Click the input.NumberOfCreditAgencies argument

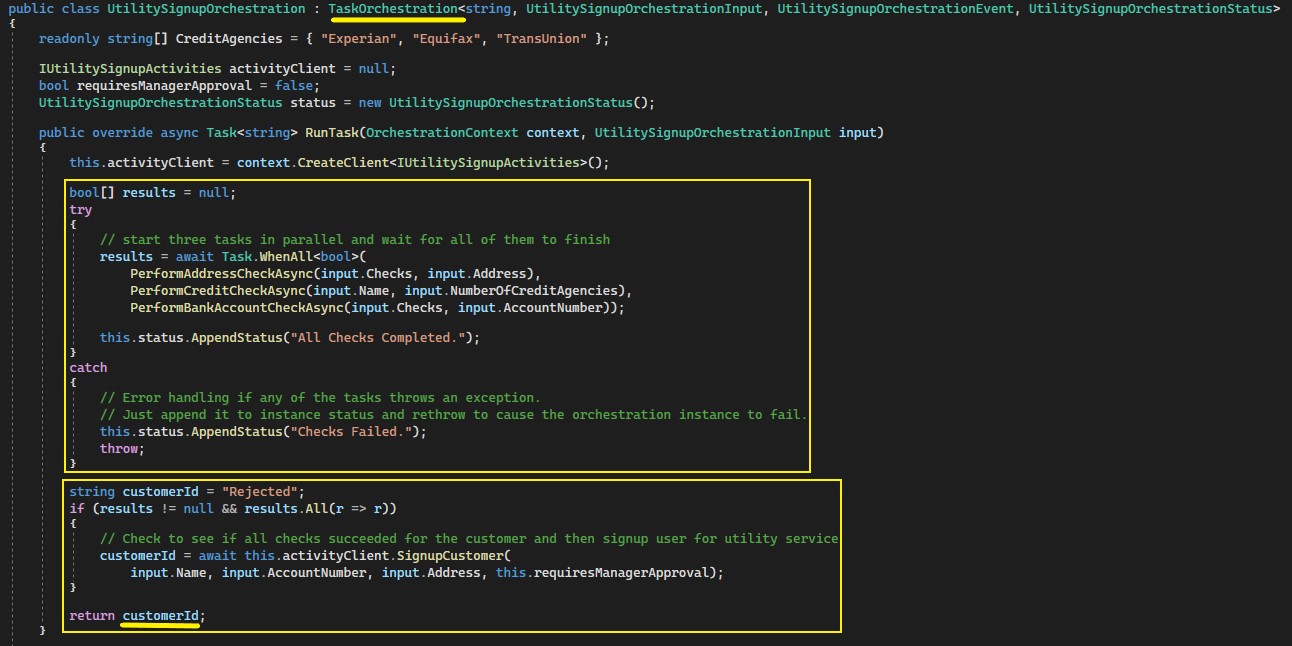tap(512, 291)
